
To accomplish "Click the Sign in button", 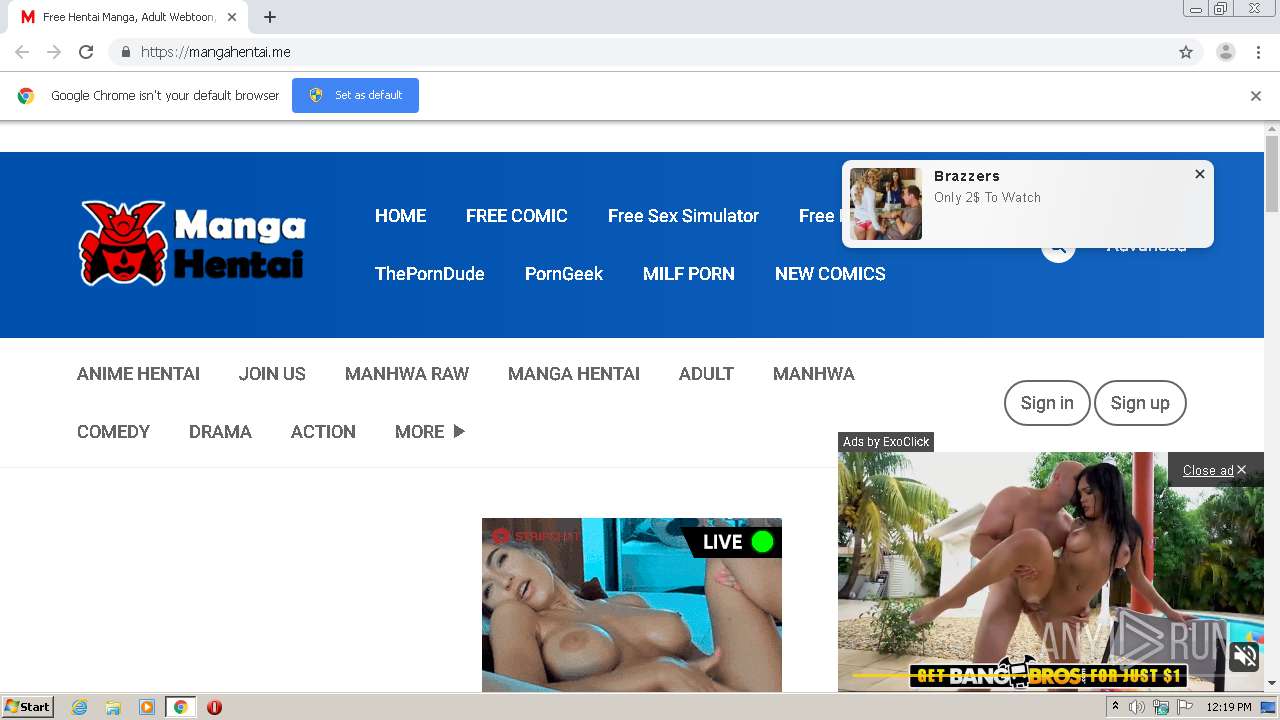I will click(1047, 403).
